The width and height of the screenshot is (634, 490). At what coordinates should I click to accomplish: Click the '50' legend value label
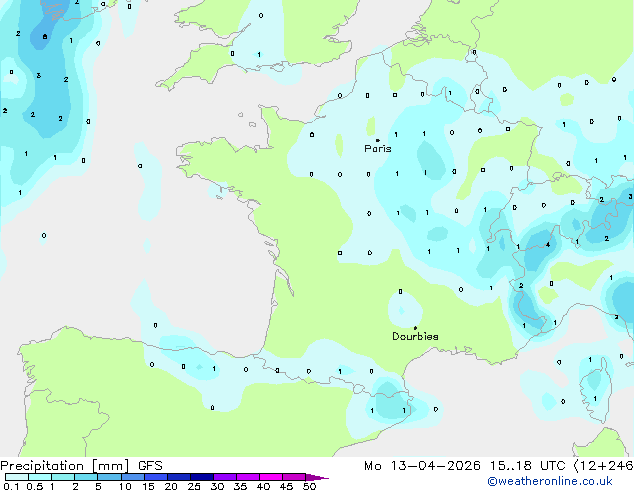pos(309,486)
